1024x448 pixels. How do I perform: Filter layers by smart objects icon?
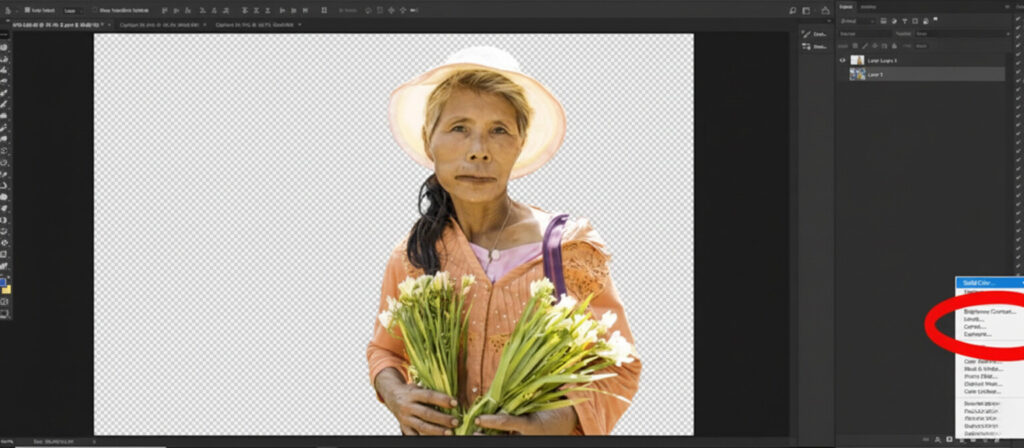click(925, 21)
